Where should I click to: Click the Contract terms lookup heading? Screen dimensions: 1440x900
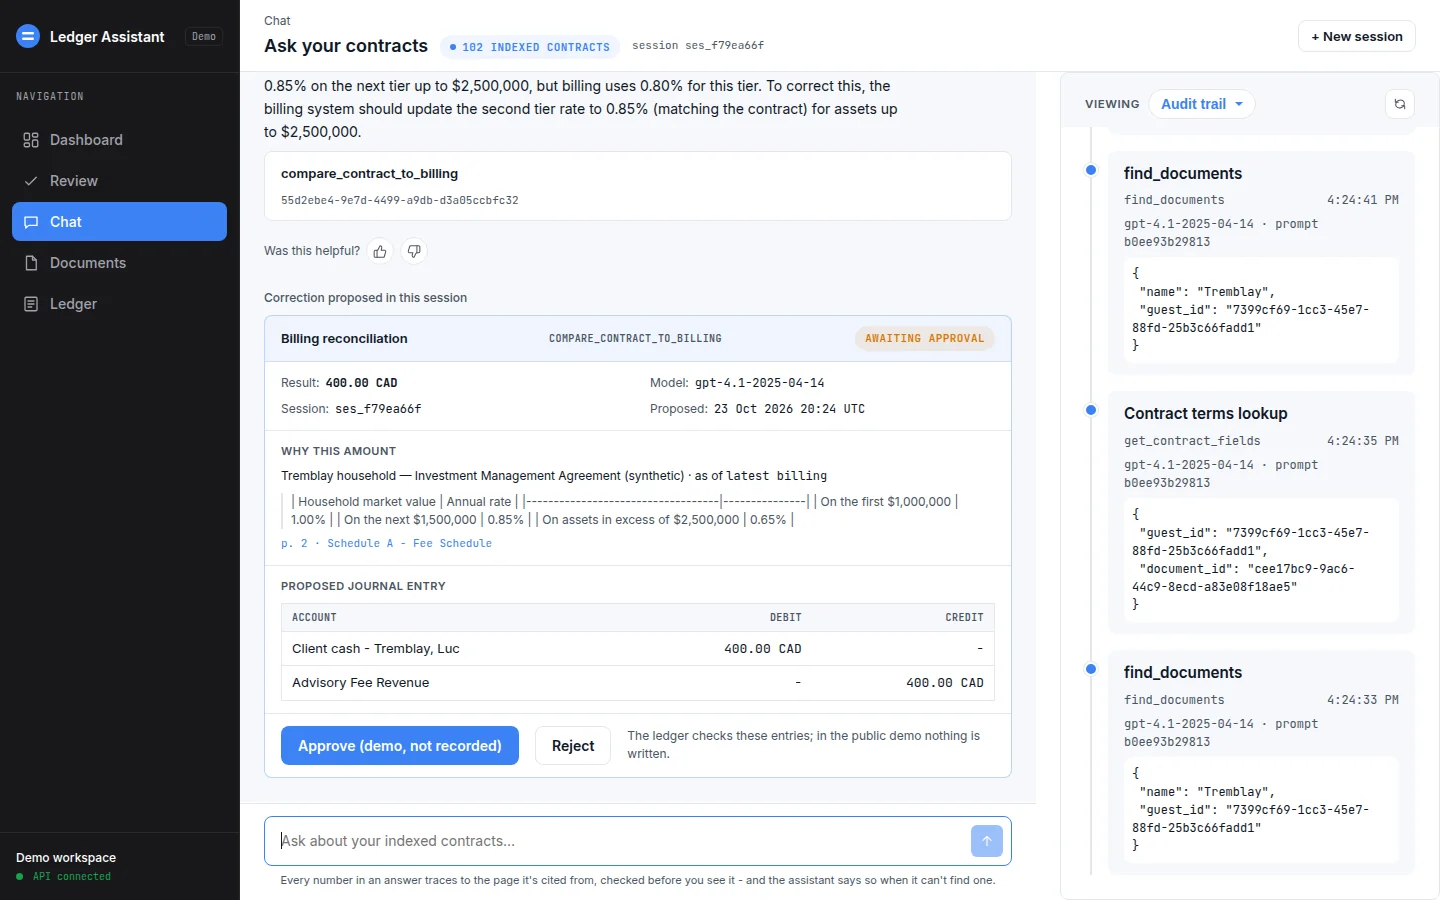1206,414
